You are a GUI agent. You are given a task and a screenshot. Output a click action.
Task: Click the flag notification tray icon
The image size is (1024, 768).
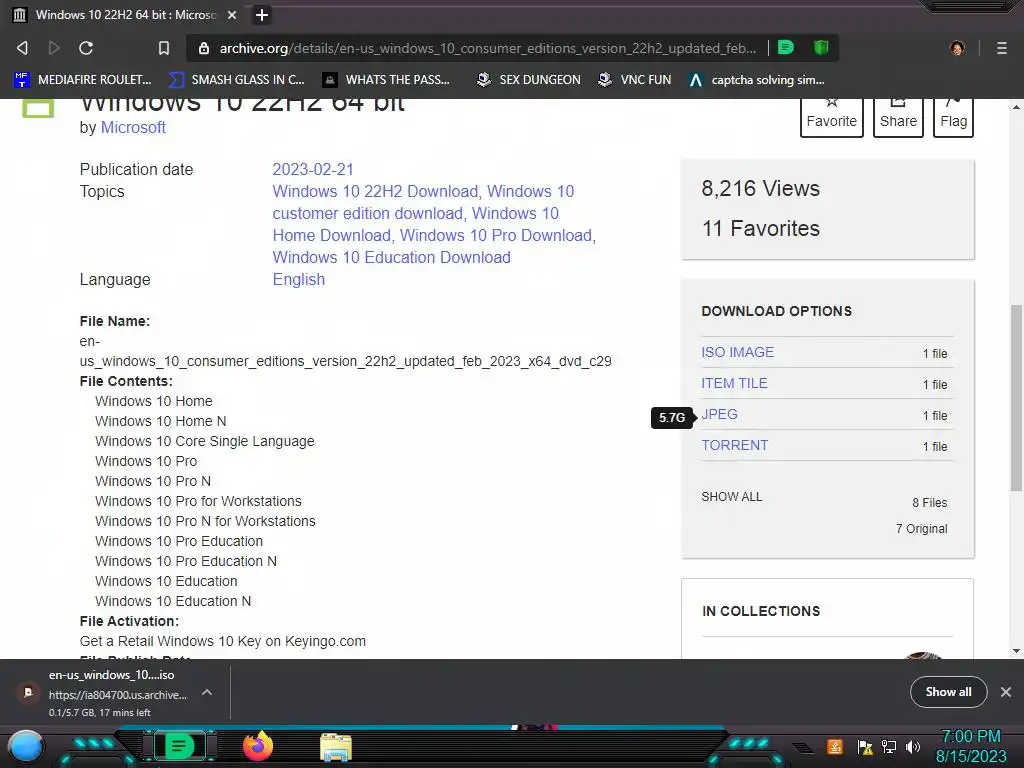[865, 746]
